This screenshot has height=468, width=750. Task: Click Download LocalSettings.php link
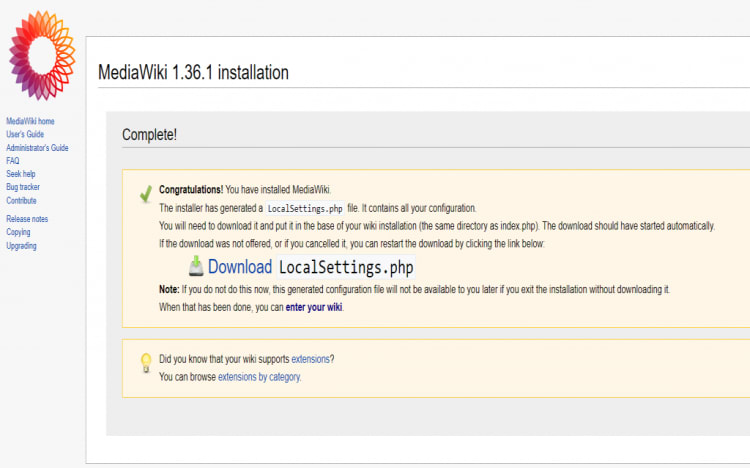(310, 267)
